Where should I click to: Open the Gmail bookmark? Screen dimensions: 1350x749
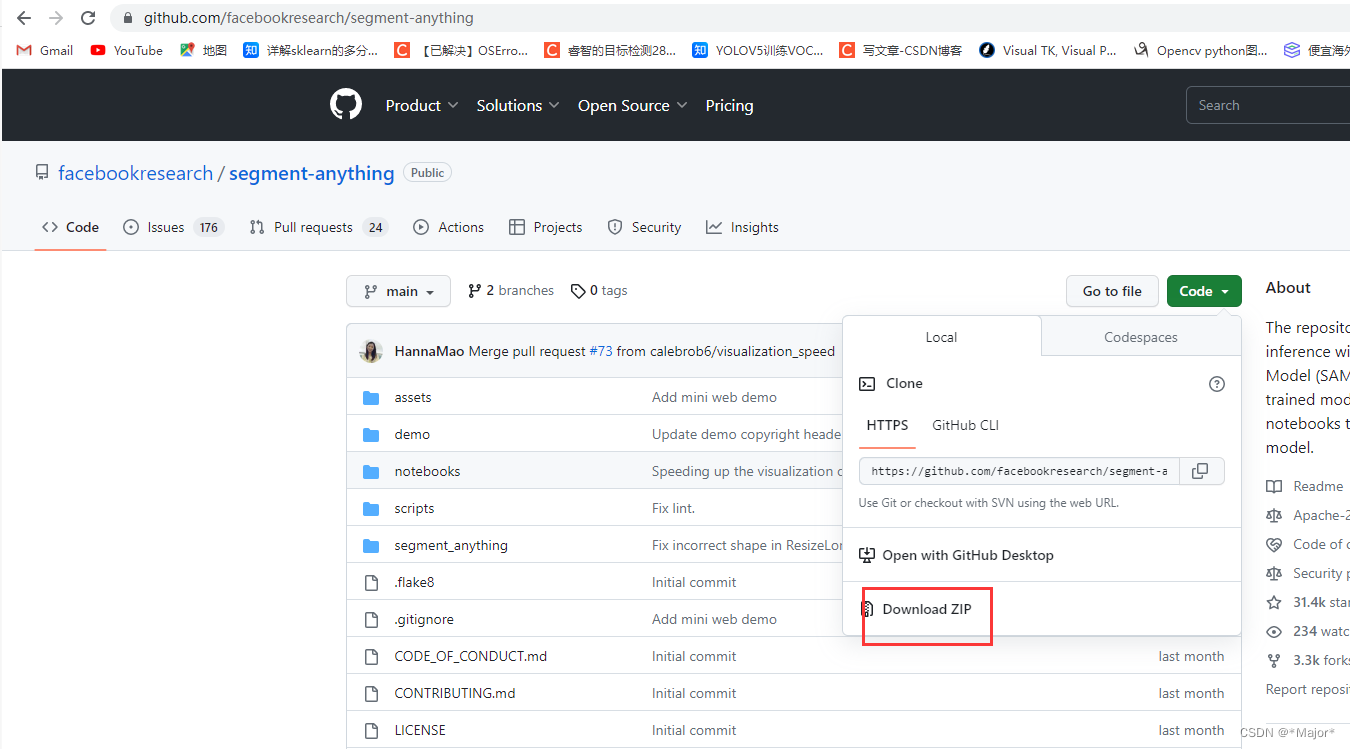pyautogui.click(x=44, y=50)
